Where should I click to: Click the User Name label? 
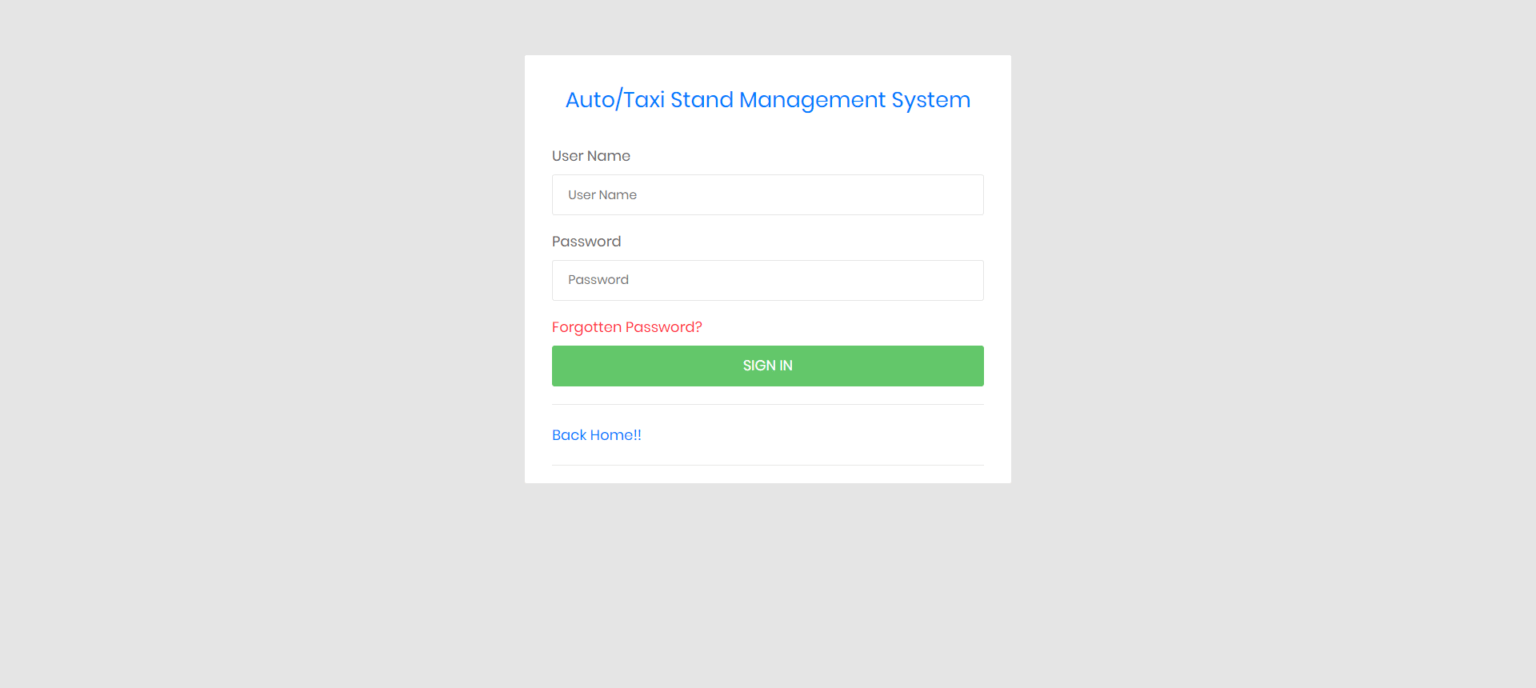coord(591,156)
